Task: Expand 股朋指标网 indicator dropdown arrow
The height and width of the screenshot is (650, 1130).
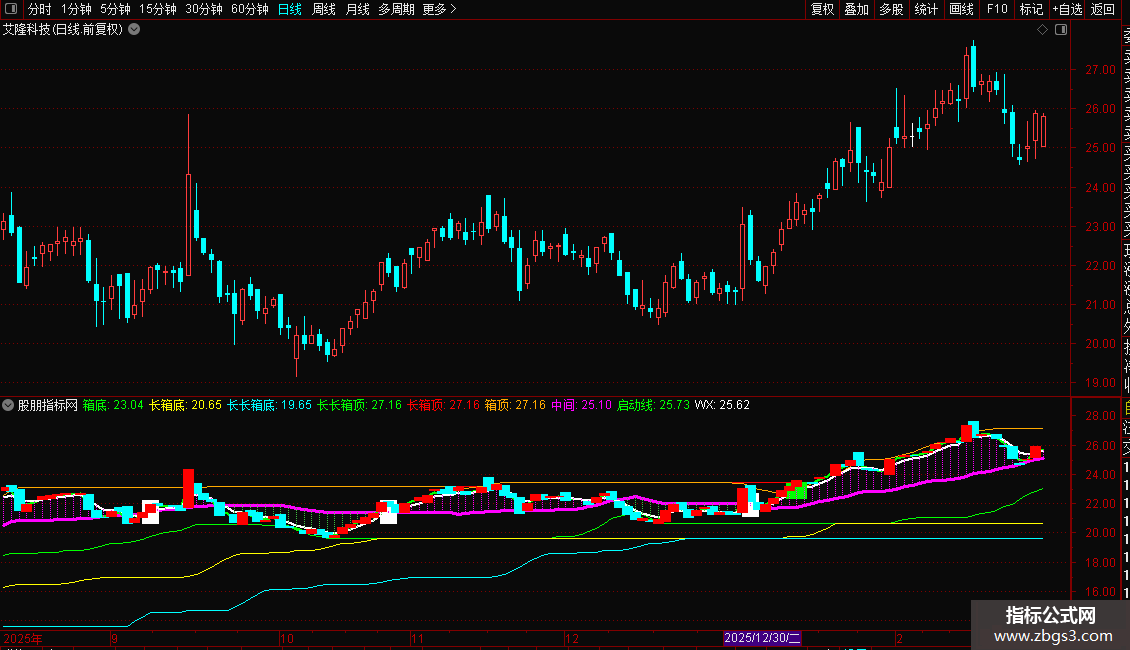Action: [9, 406]
